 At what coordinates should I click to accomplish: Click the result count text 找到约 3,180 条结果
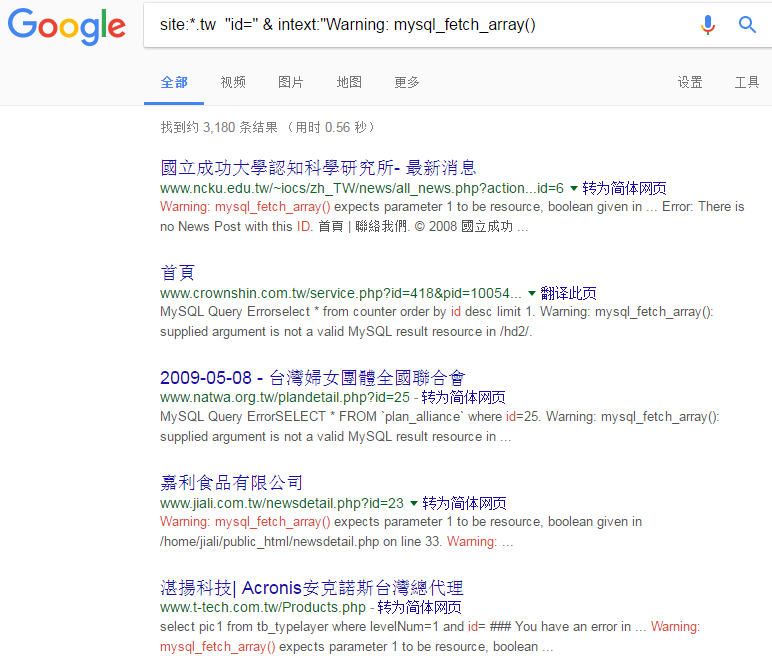click(219, 127)
